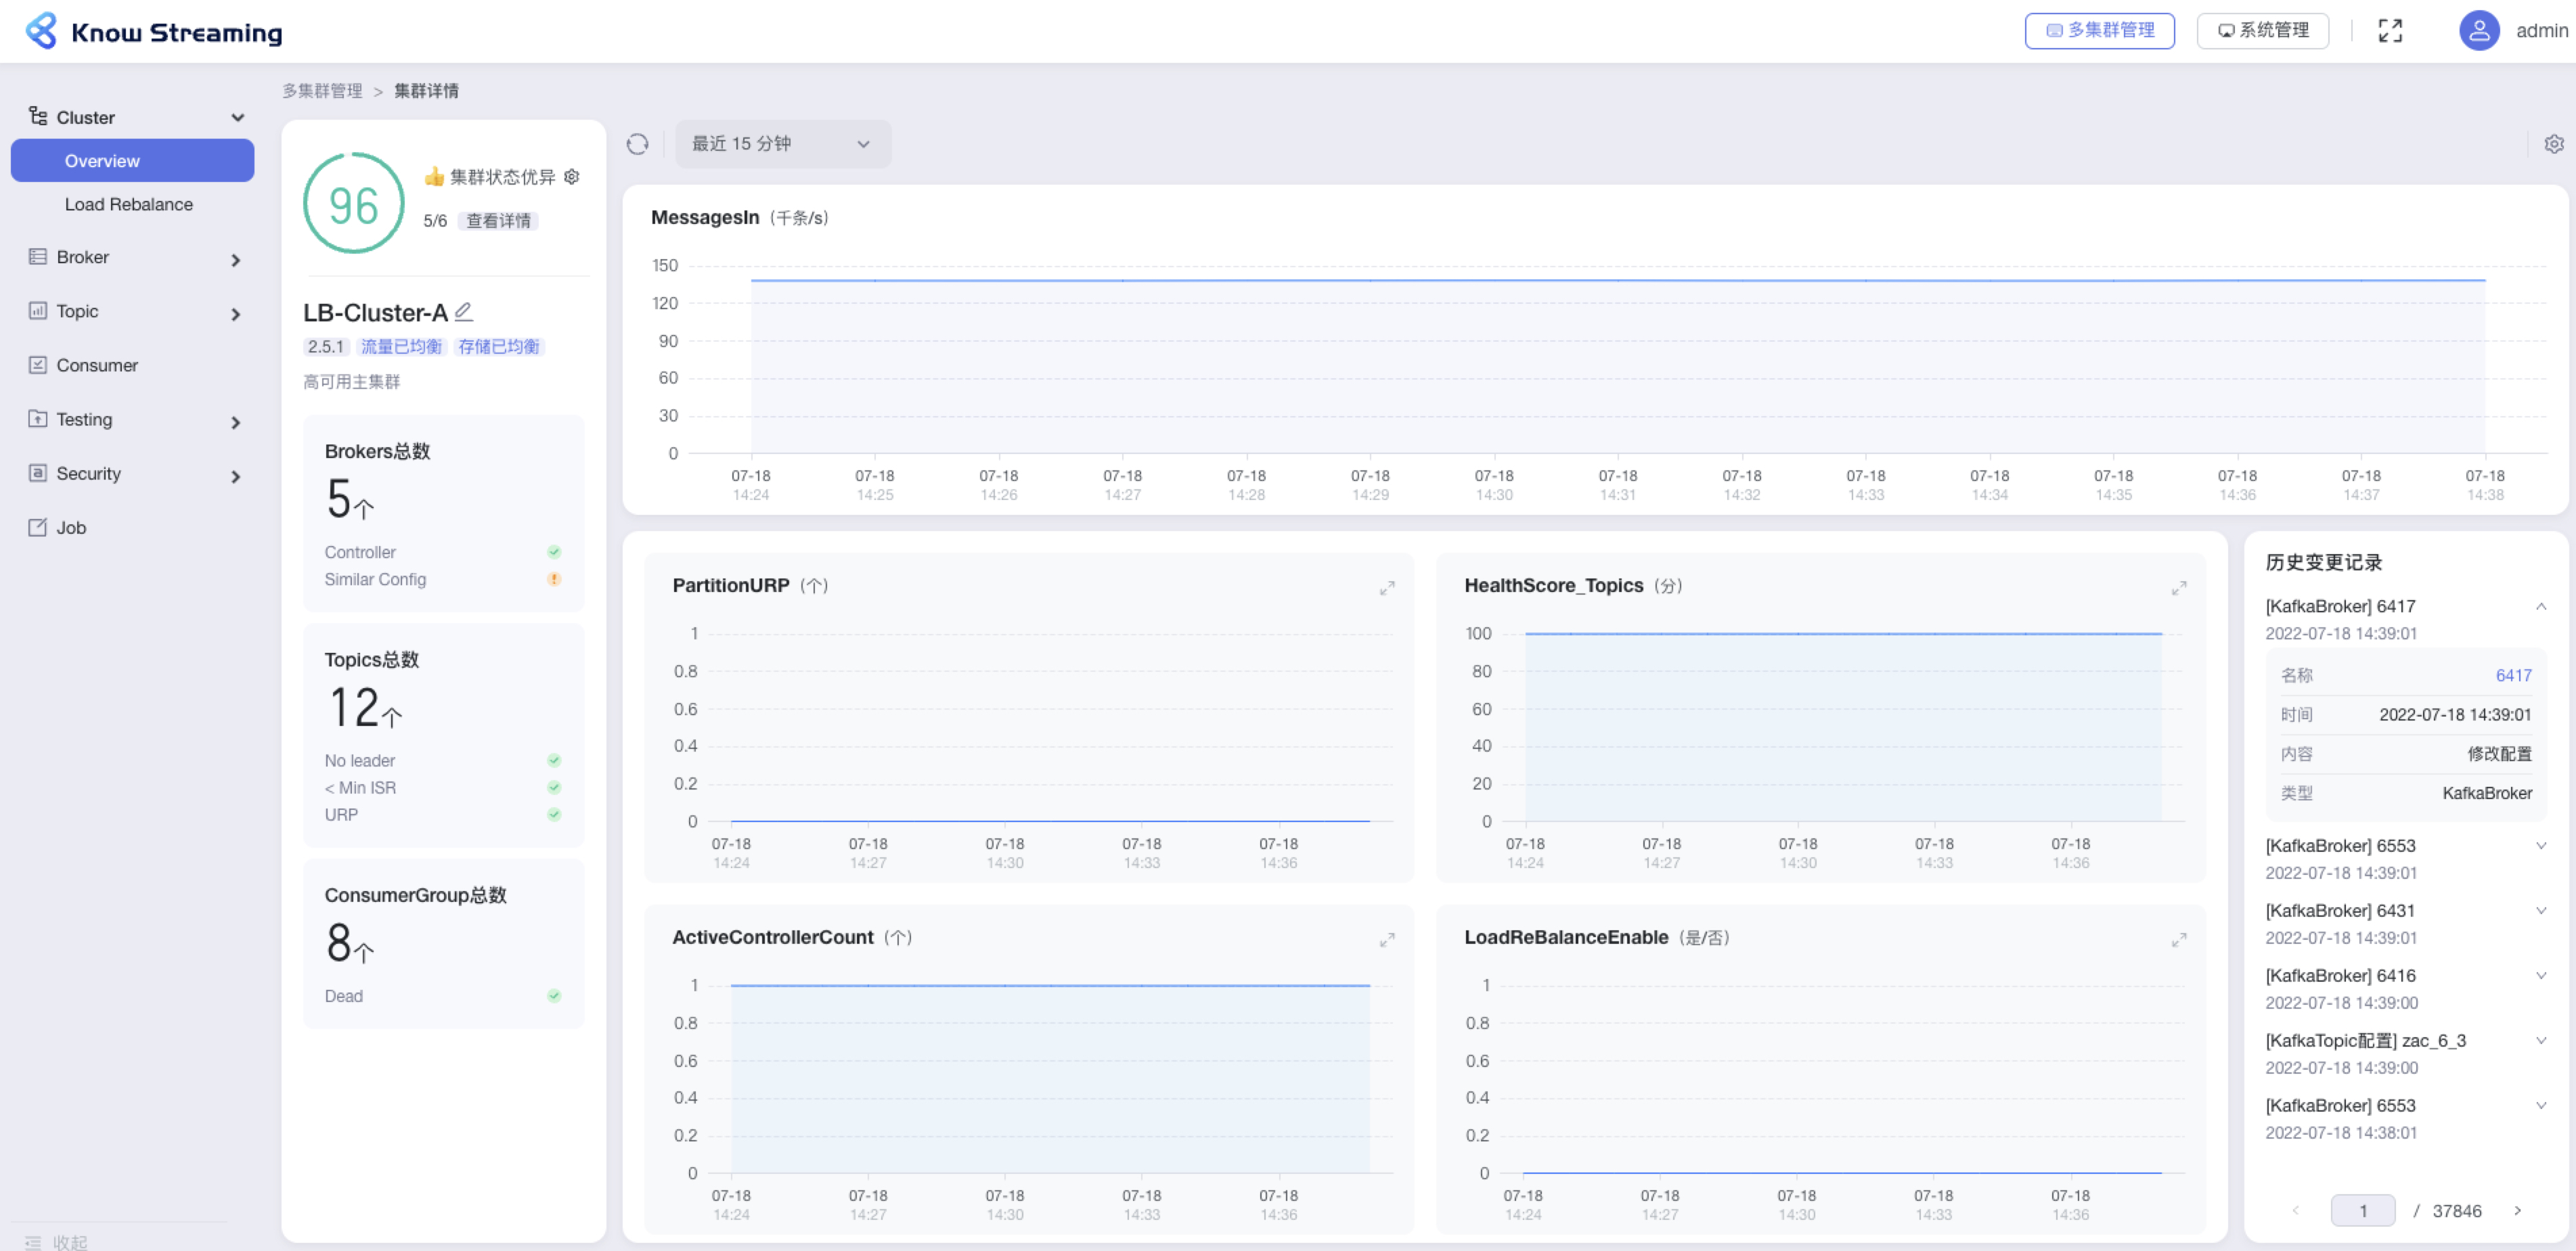Click the fullscreen icon in top bar
The image size is (2576, 1251).
pos(2389,31)
